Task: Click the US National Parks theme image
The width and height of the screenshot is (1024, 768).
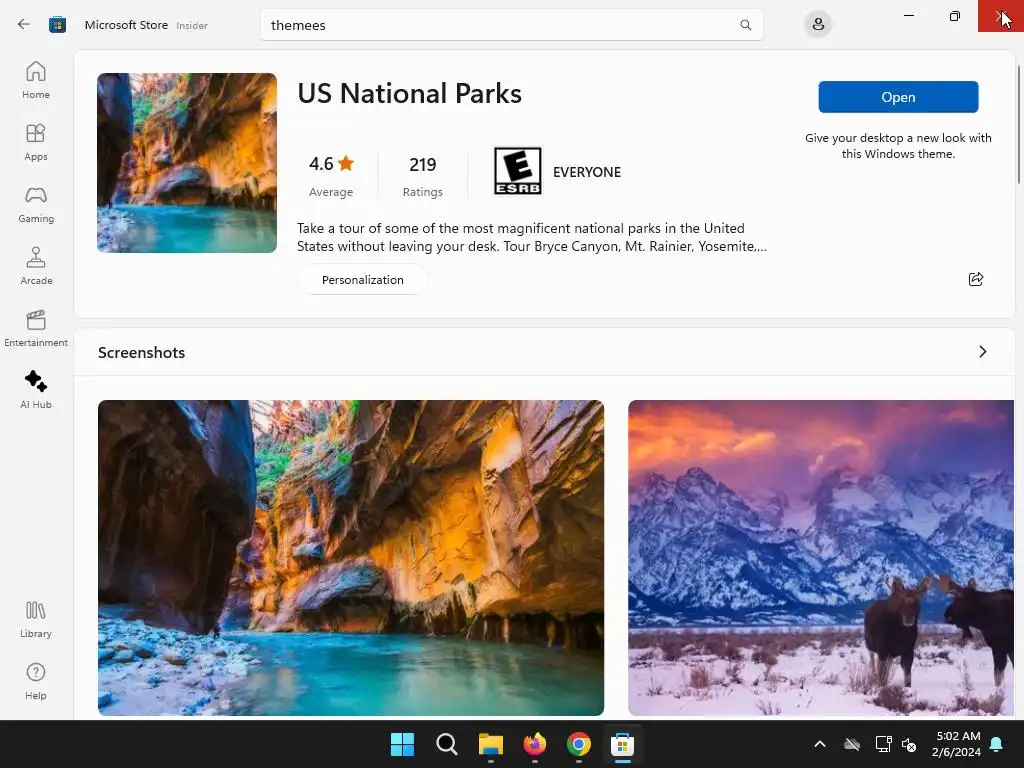Action: pos(187,163)
